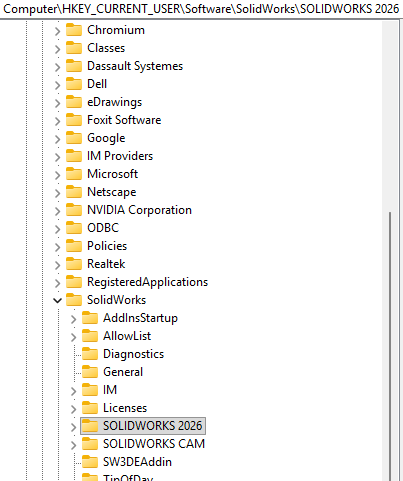Image resolution: width=403 pixels, height=481 pixels.
Task: Select the IM Providers key label
Action: pyautogui.click(x=120, y=156)
